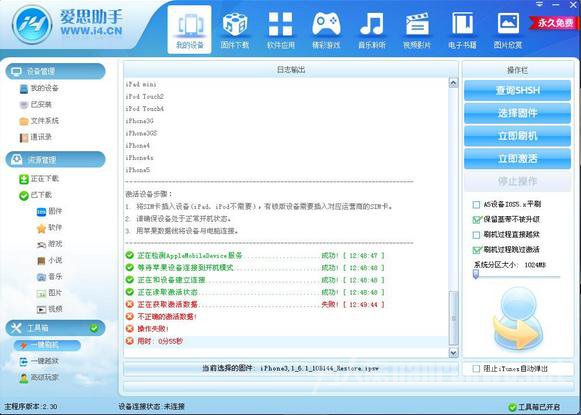Select the 电子书籍 e-book icon
The image size is (581, 415).
pyautogui.click(x=462, y=30)
